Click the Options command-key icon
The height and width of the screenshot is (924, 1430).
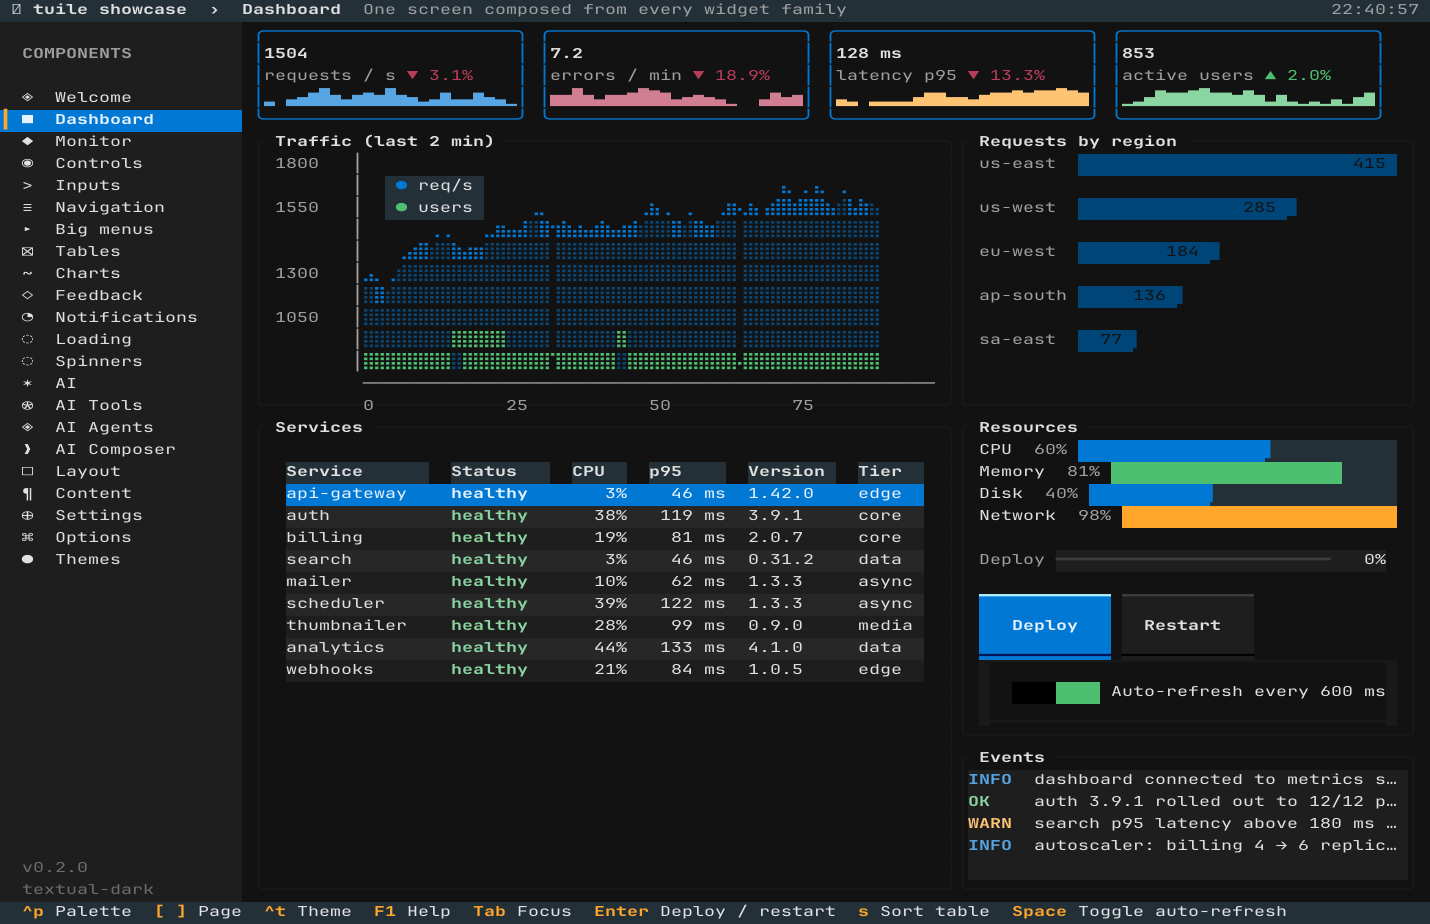tap(28, 537)
